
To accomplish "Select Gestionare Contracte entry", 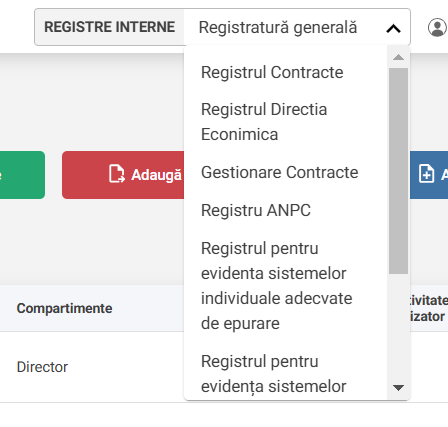I will 279,172.
